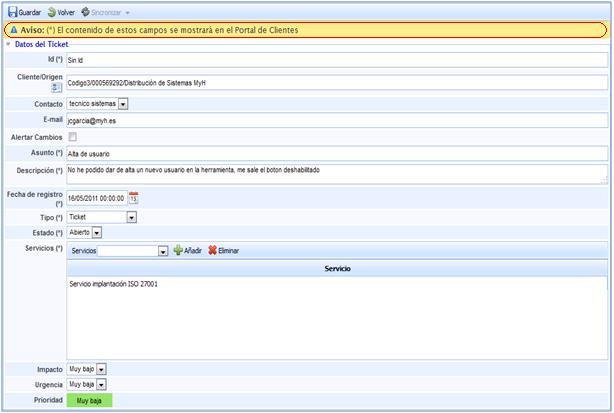This screenshot has height=413, width=614.
Task: Collapse the Datos del Ticket section
Action: [9, 46]
